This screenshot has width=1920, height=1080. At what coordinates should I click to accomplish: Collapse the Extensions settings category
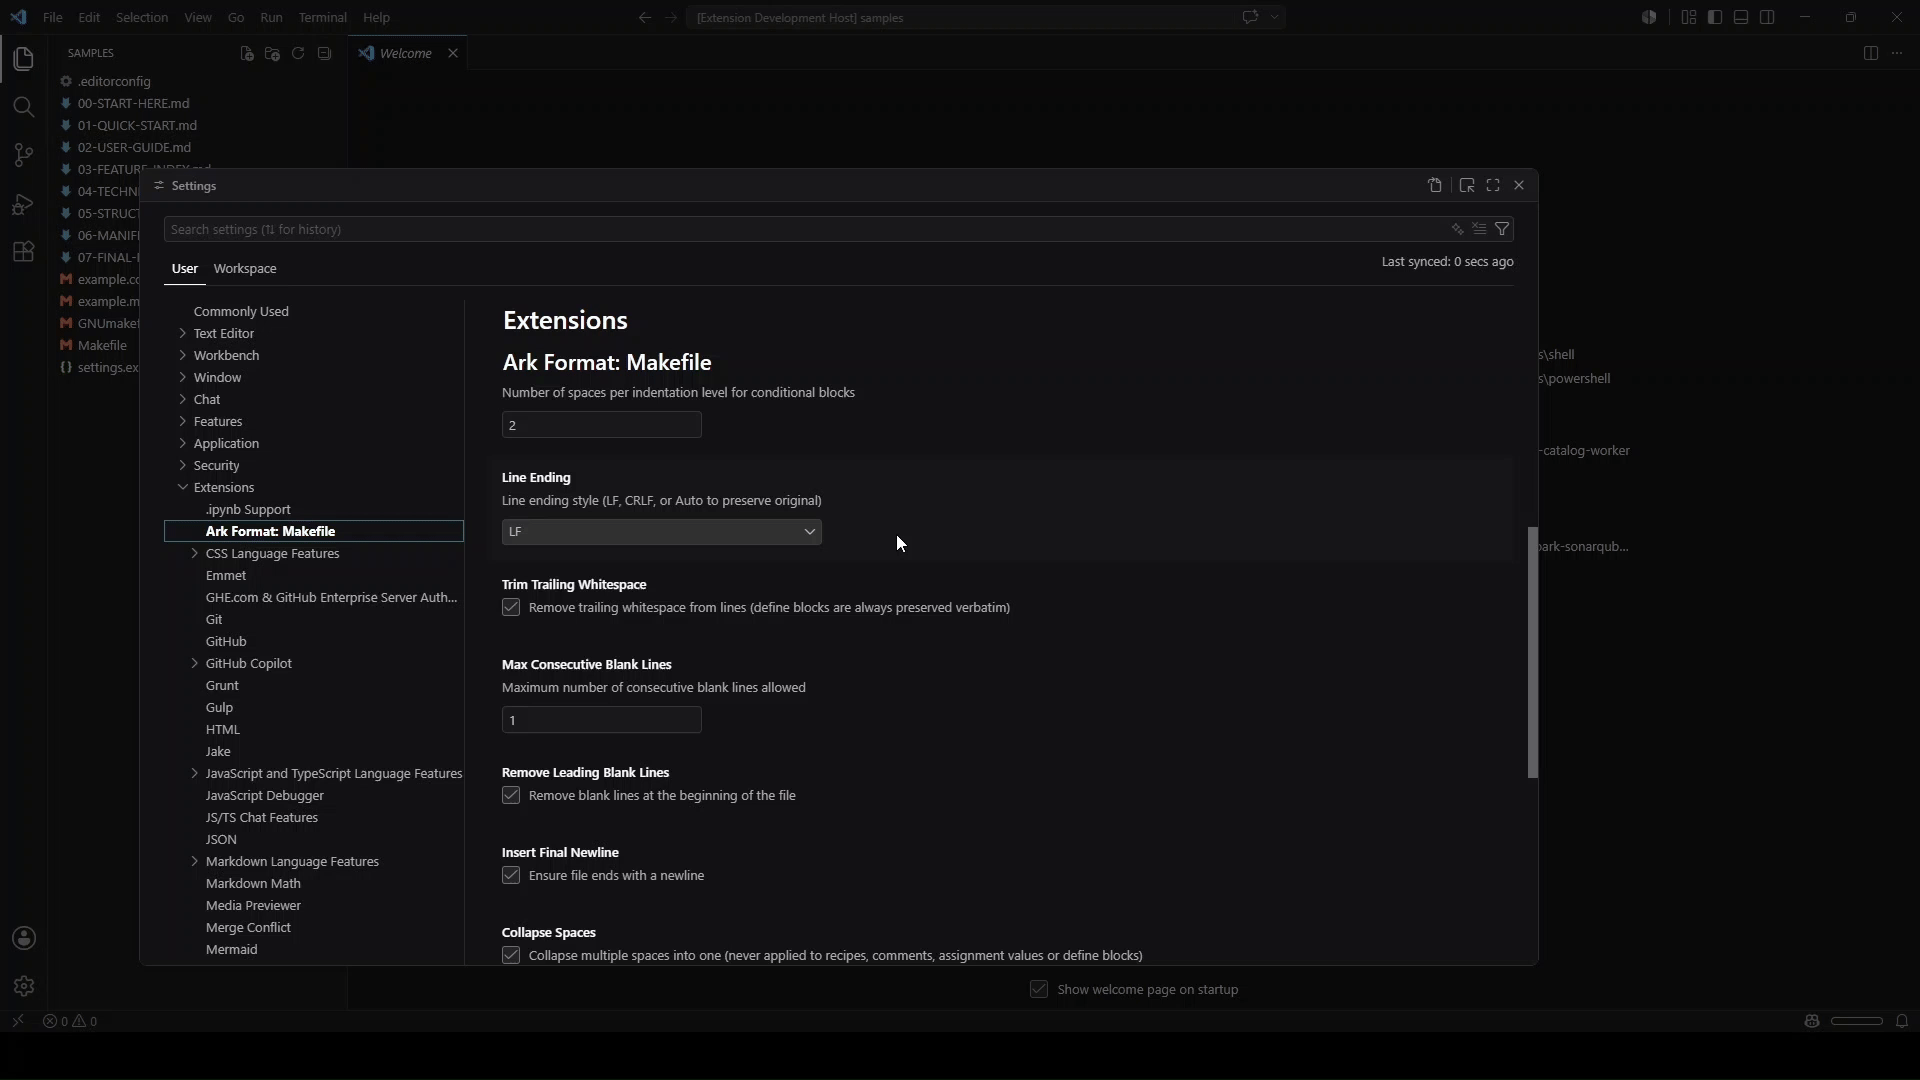point(182,487)
